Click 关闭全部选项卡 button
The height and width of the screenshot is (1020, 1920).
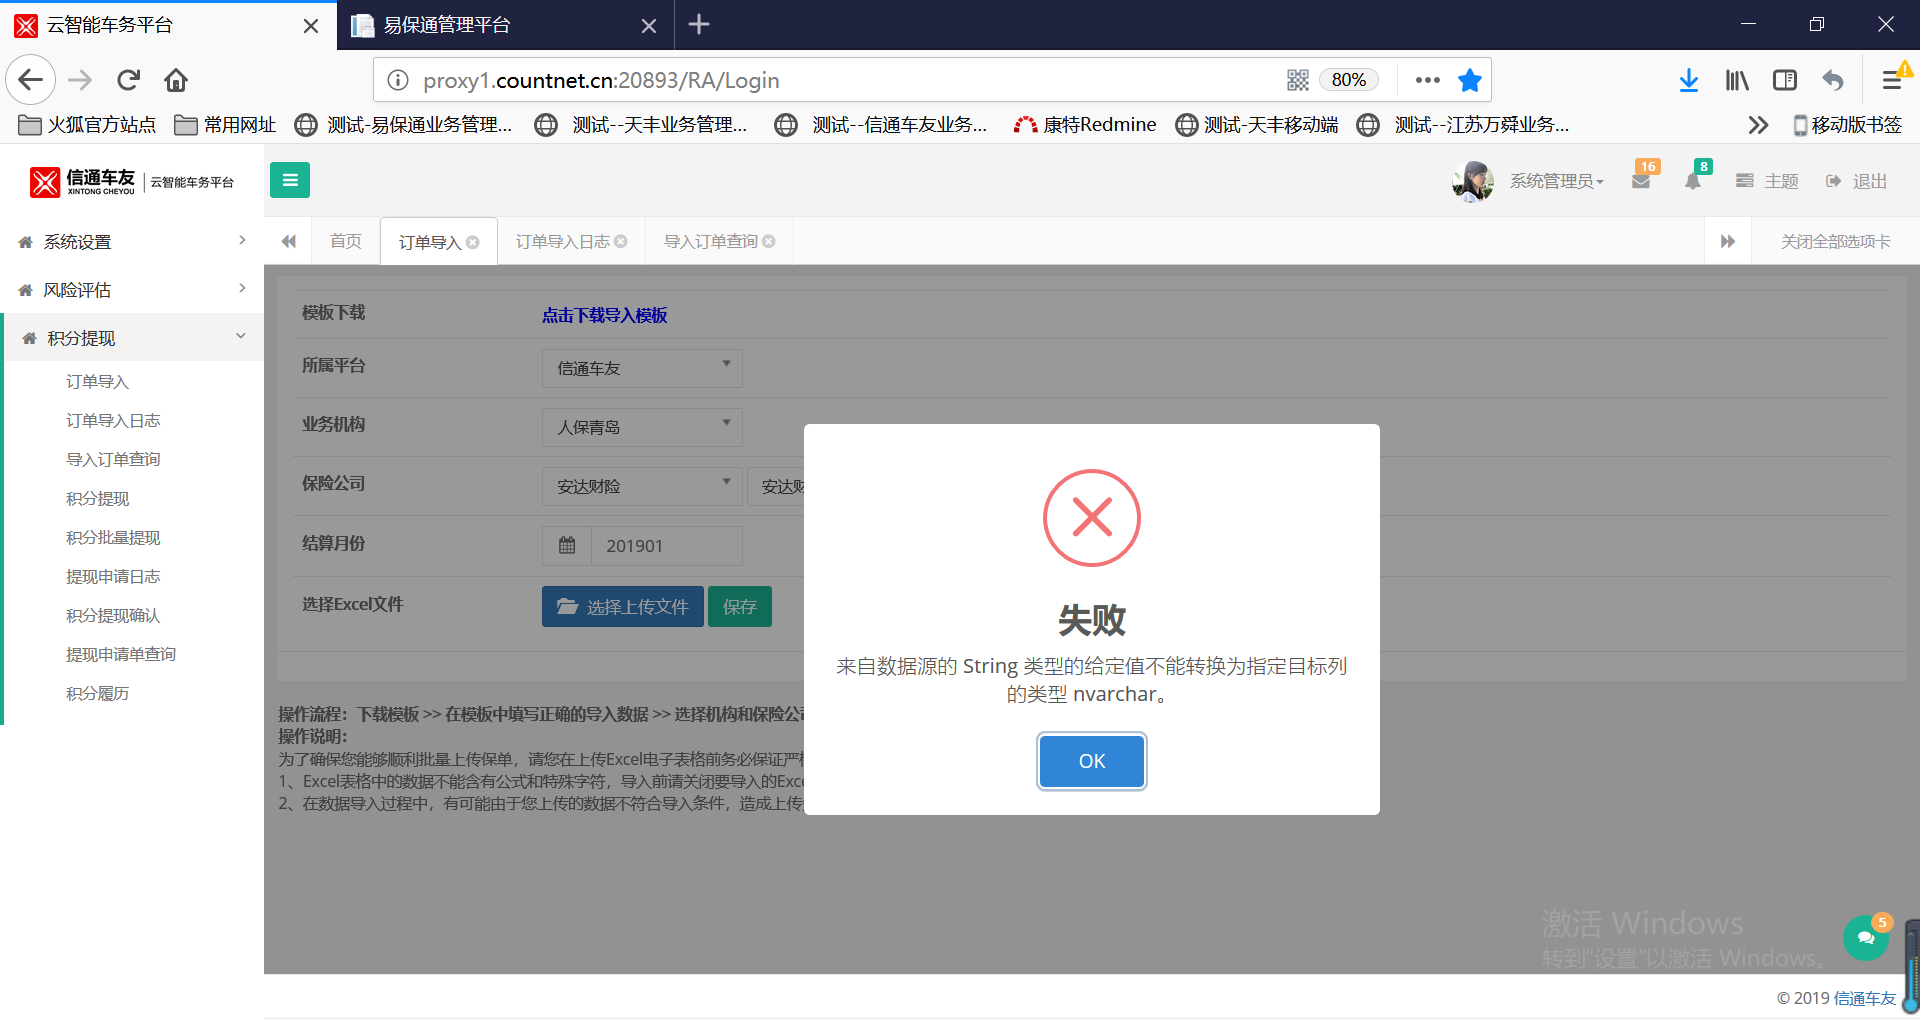[x=1836, y=241]
